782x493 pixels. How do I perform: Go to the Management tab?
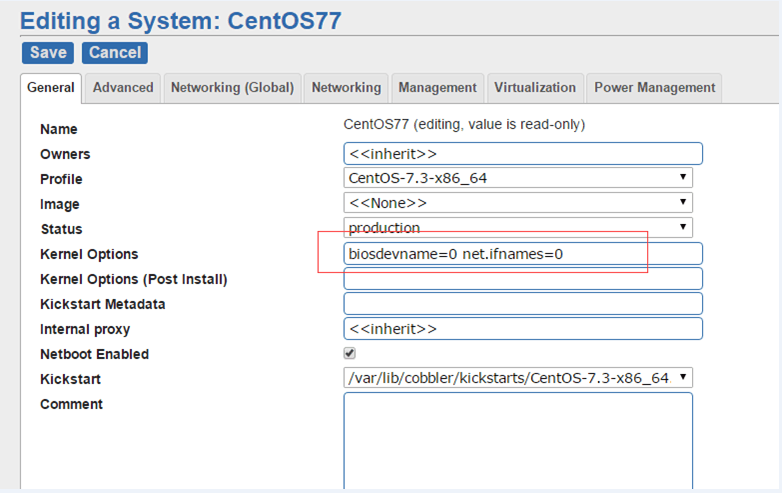click(x=437, y=88)
